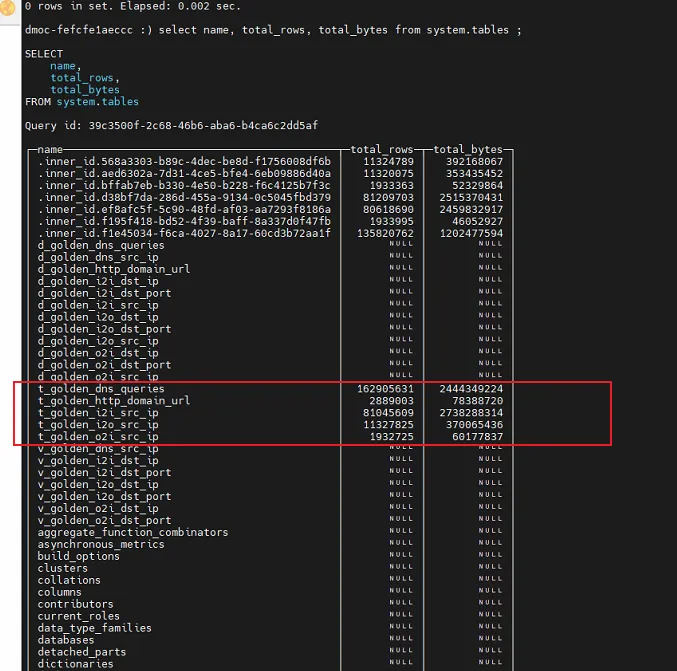Viewport: 677px width, 671px height.
Task: Click table name collations
Action: point(69,580)
